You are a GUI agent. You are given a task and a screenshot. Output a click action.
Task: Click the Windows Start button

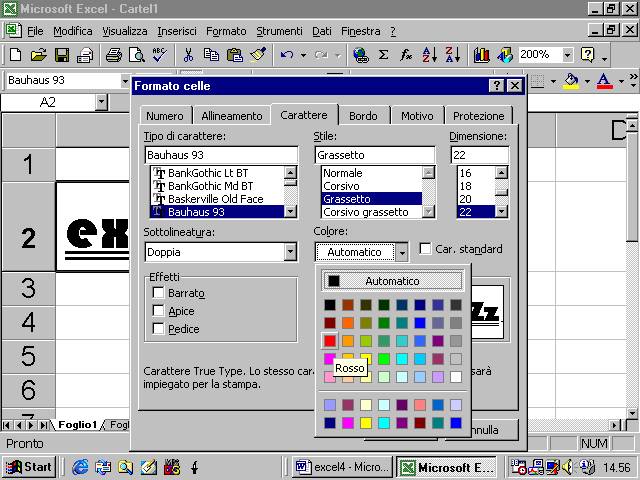pos(29,467)
